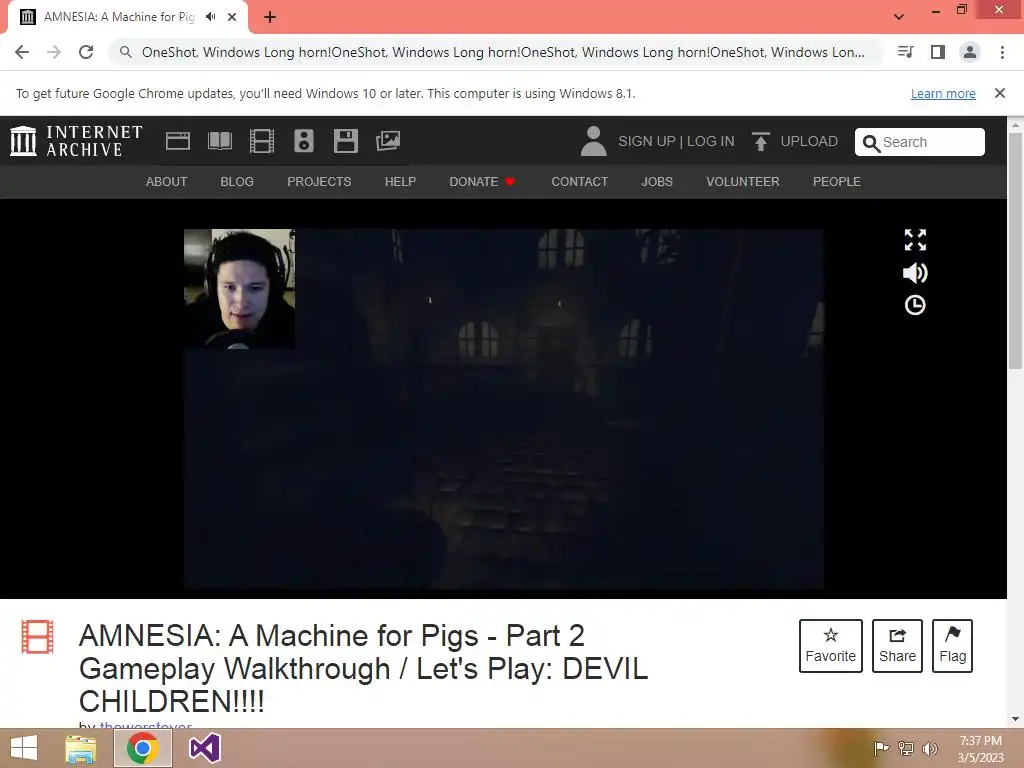Viewport: 1024px width, 768px height.
Task: Click the UPLOAD link text
Action: pyautogui.click(x=809, y=141)
